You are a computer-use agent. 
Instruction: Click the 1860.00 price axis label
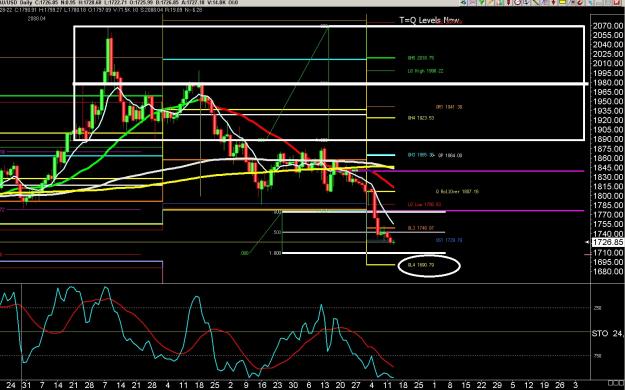(x=608, y=158)
